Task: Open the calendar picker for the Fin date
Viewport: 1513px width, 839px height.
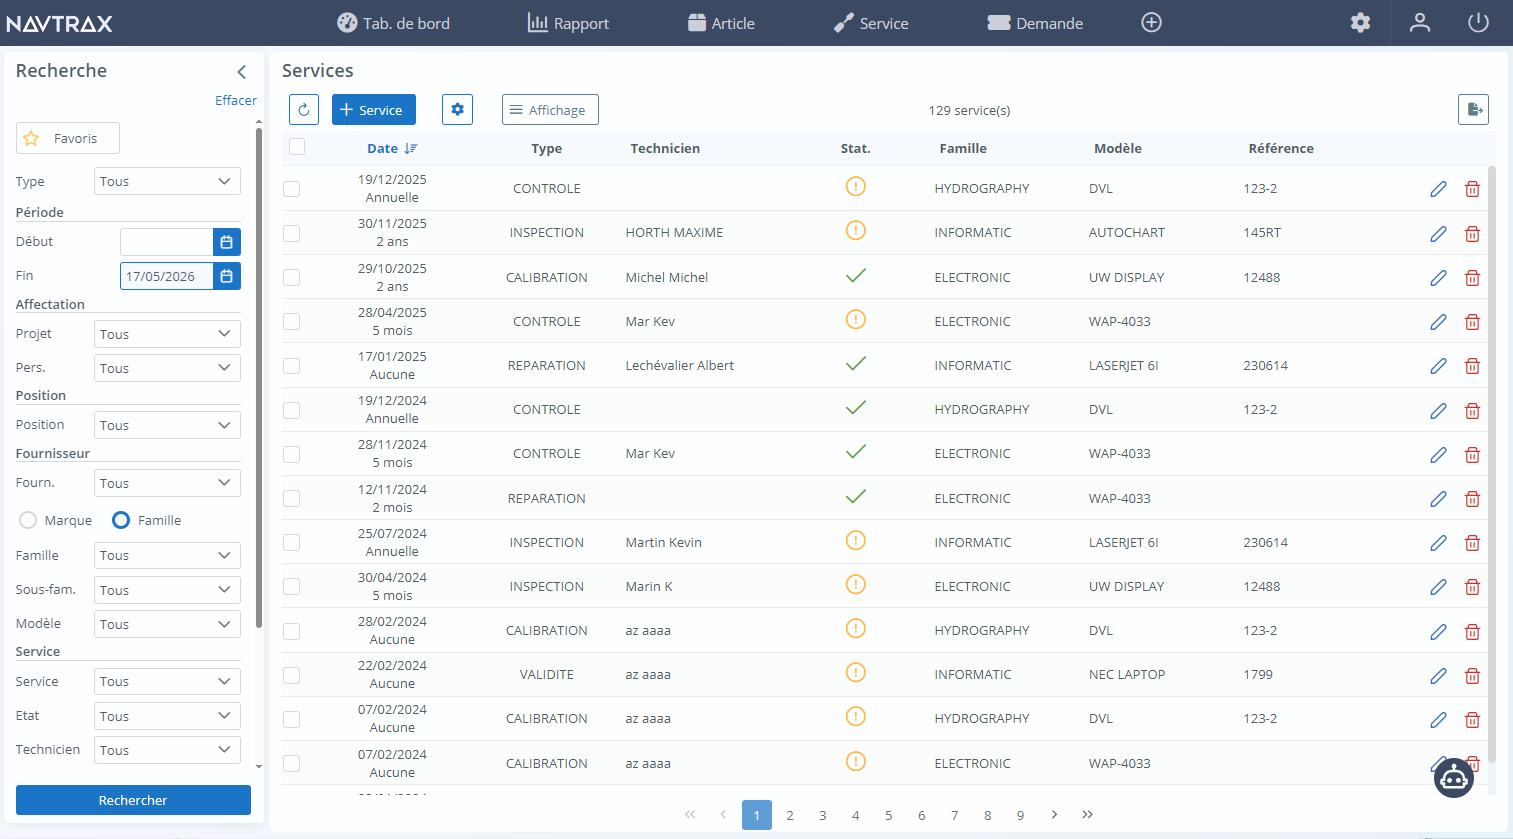Action: (x=226, y=275)
